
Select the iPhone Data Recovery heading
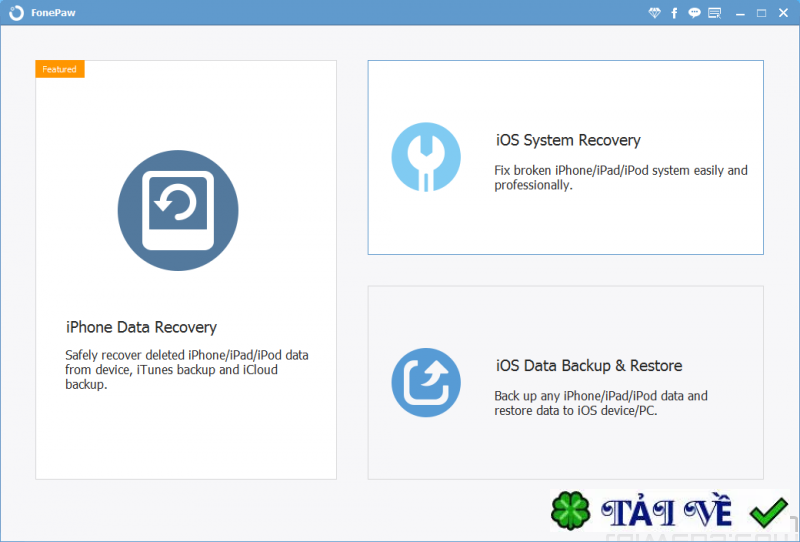click(x=141, y=327)
